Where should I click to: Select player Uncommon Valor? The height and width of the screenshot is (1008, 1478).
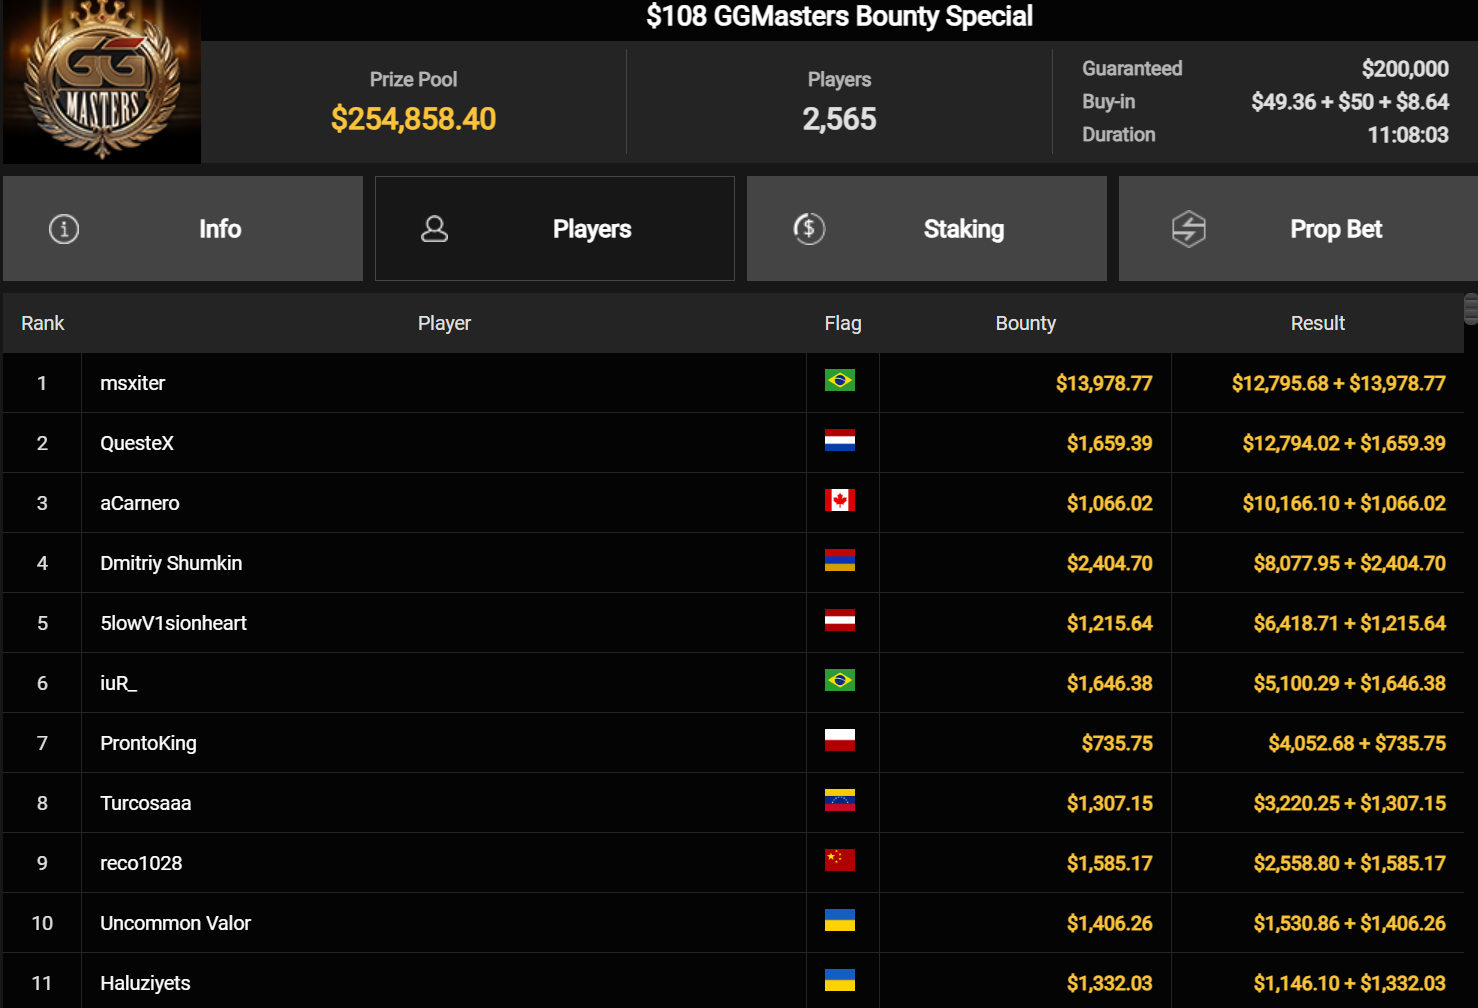pyautogui.click(x=175, y=923)
